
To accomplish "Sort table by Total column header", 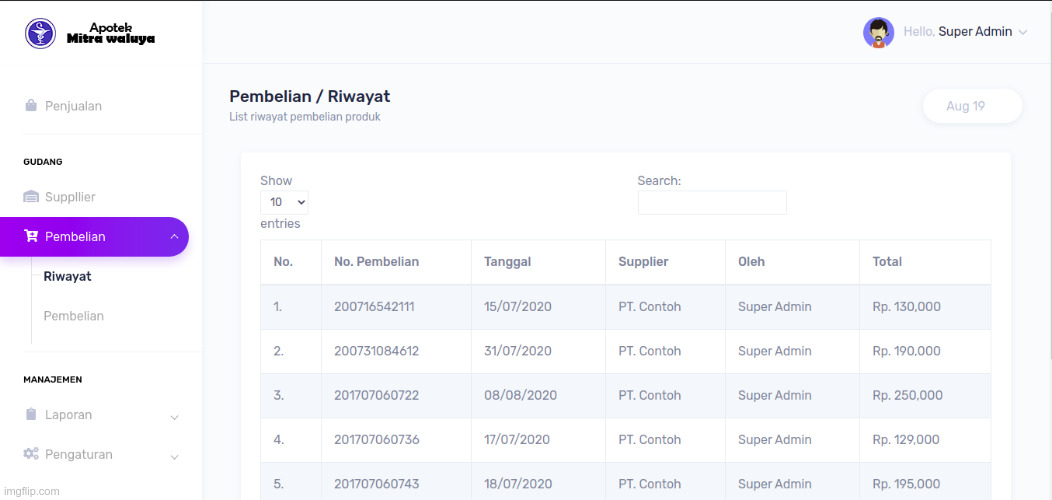I will 887,262.
